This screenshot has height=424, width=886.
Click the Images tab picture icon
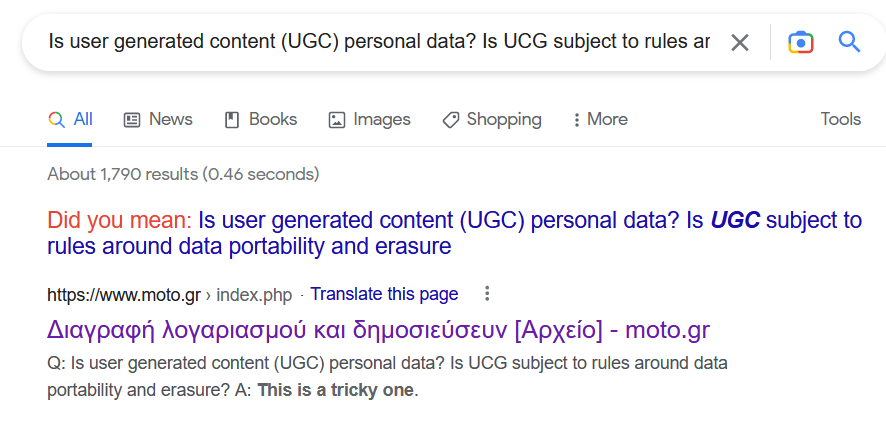[337, 120]
